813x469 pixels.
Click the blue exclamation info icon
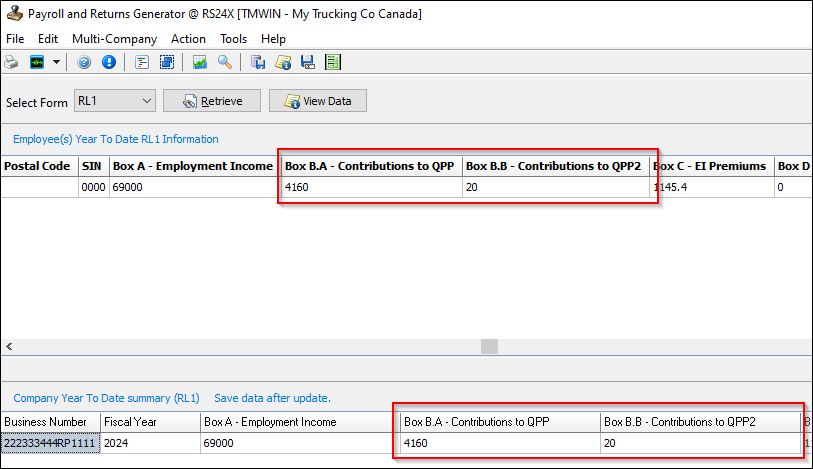[108, 62]
